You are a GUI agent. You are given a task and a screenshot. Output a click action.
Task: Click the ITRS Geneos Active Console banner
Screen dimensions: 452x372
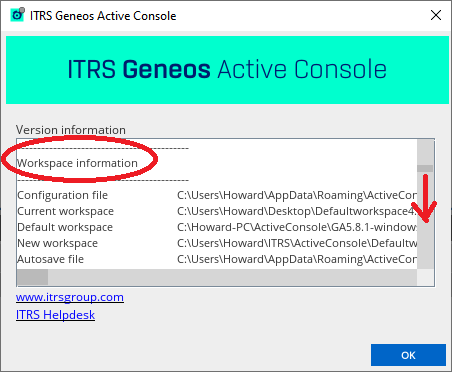click(227, 70)
